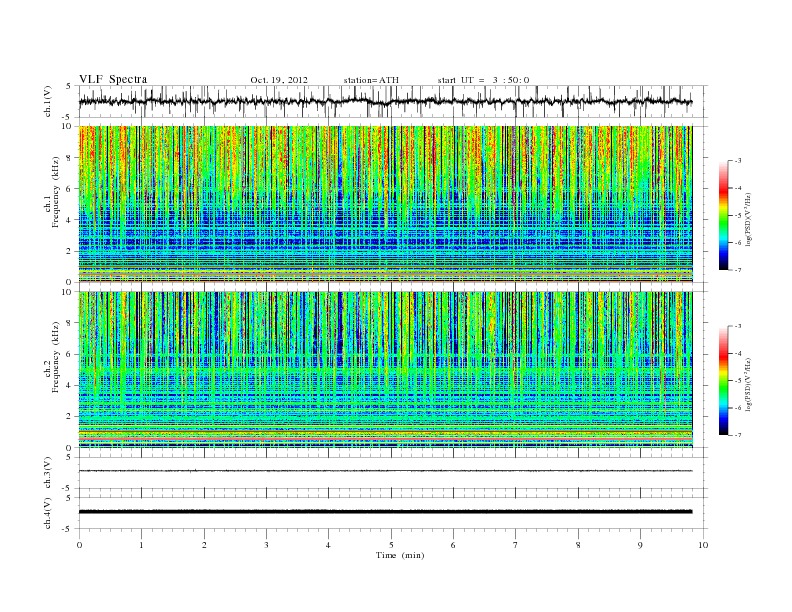792x612 pixels.
Task: Click the "ch.1(V)" waveform axis label
Action: point(47,101)
